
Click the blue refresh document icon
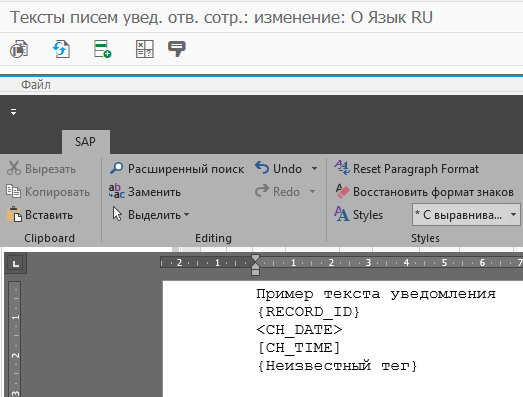click(x=61, y=49)
